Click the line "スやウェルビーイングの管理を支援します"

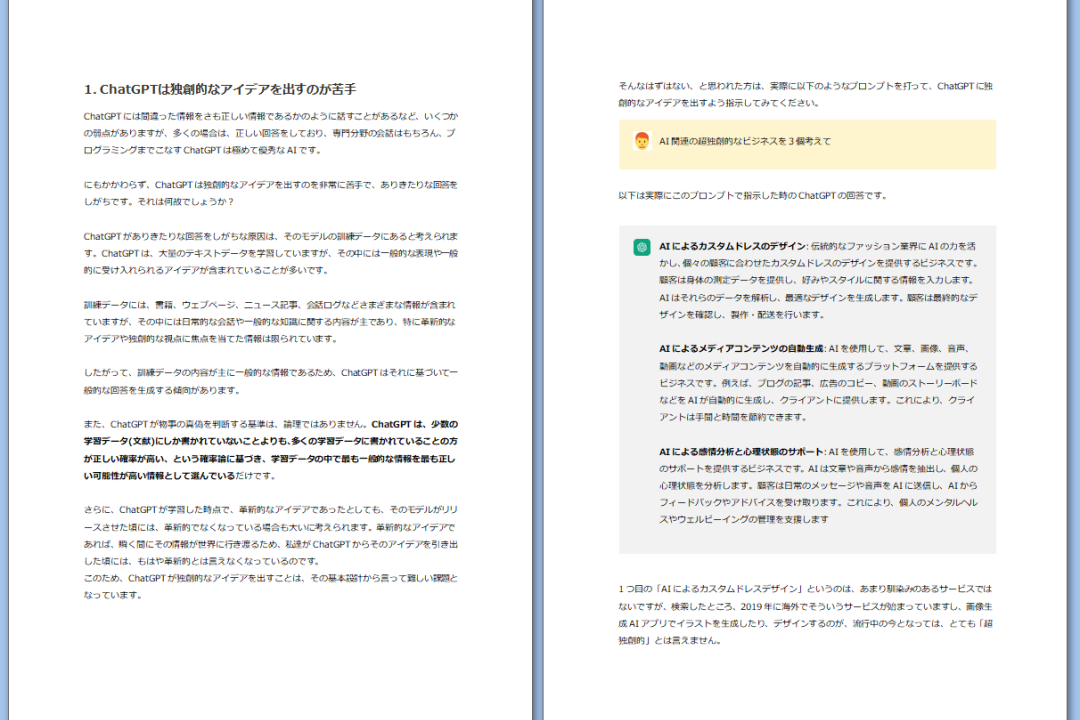(x=744, y=520)
